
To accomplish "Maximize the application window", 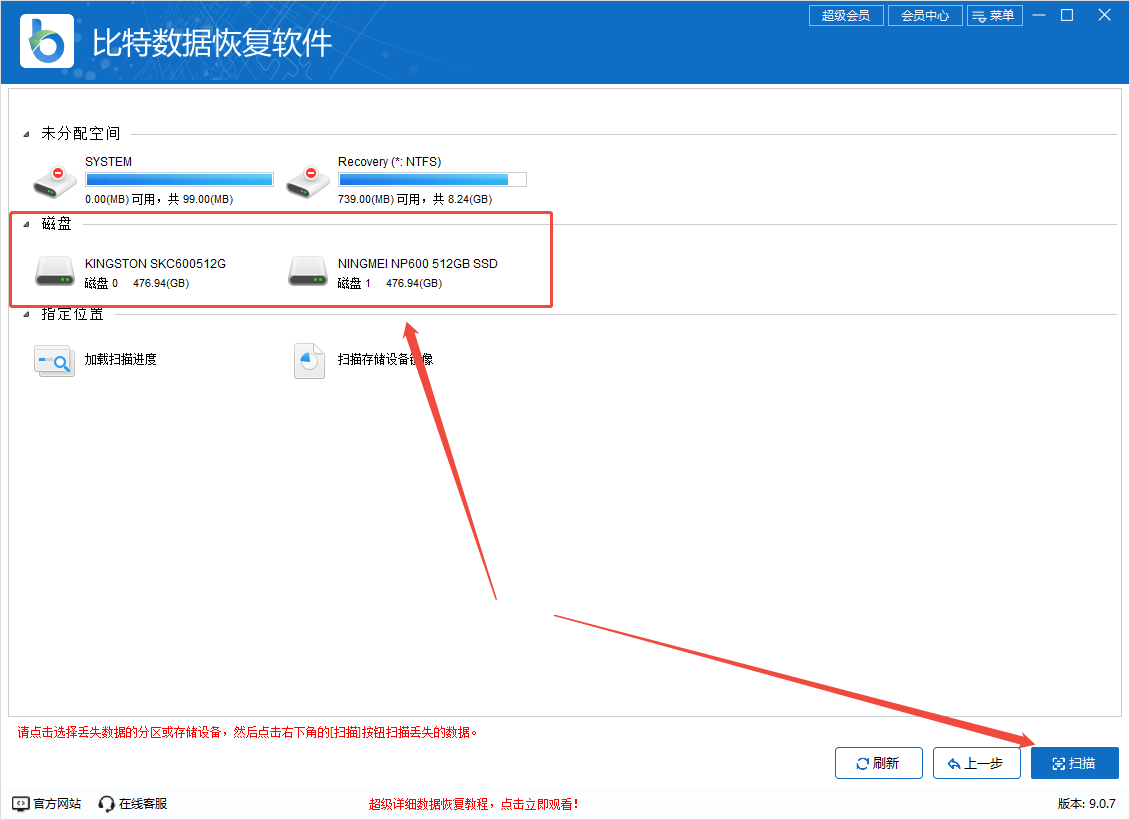I will [1067, 15].
